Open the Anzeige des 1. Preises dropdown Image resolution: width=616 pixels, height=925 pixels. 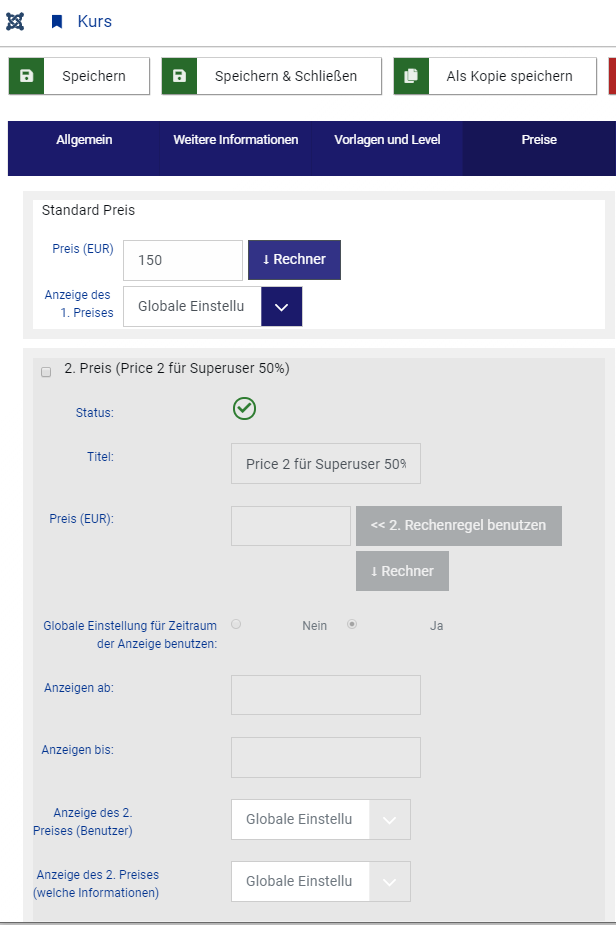coord(281,306)
